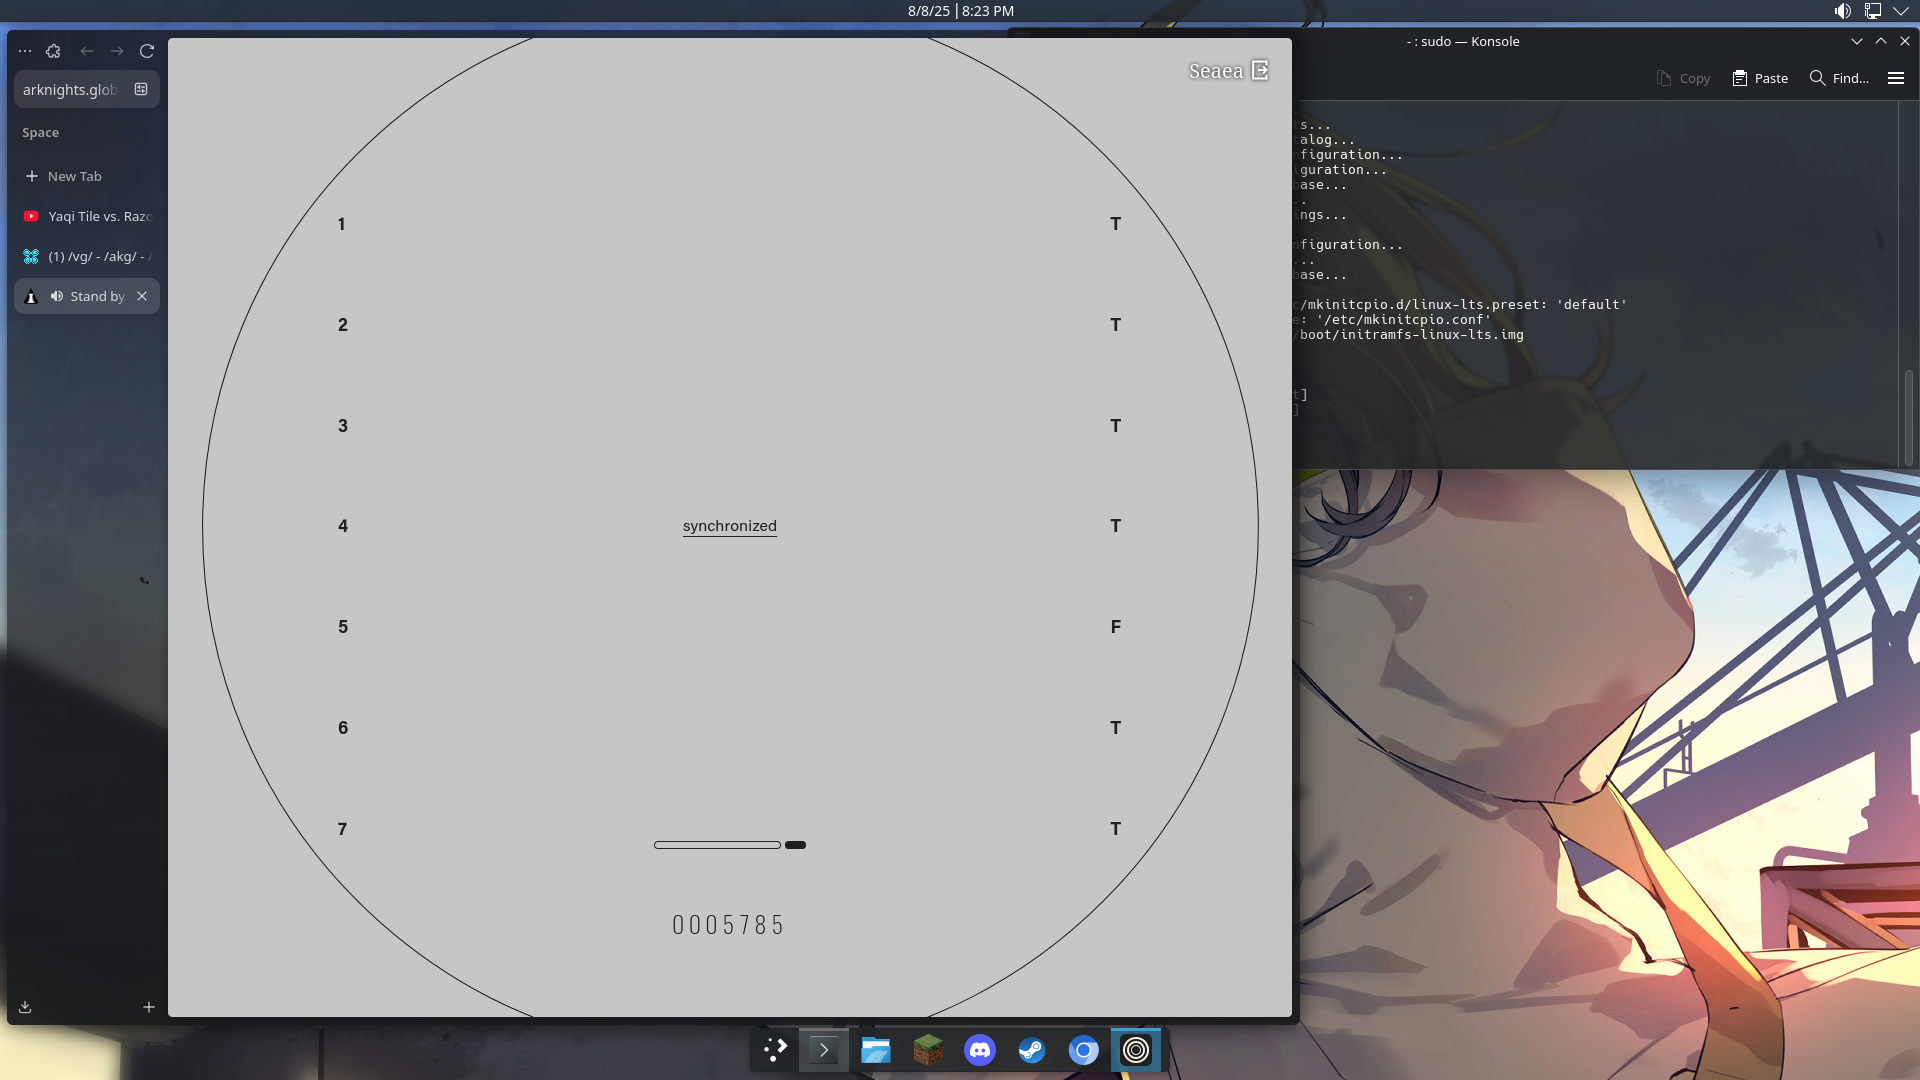The image size is (1920, 1080).
Task: Click the 0005785 counter
Action: tap(729, 925)
